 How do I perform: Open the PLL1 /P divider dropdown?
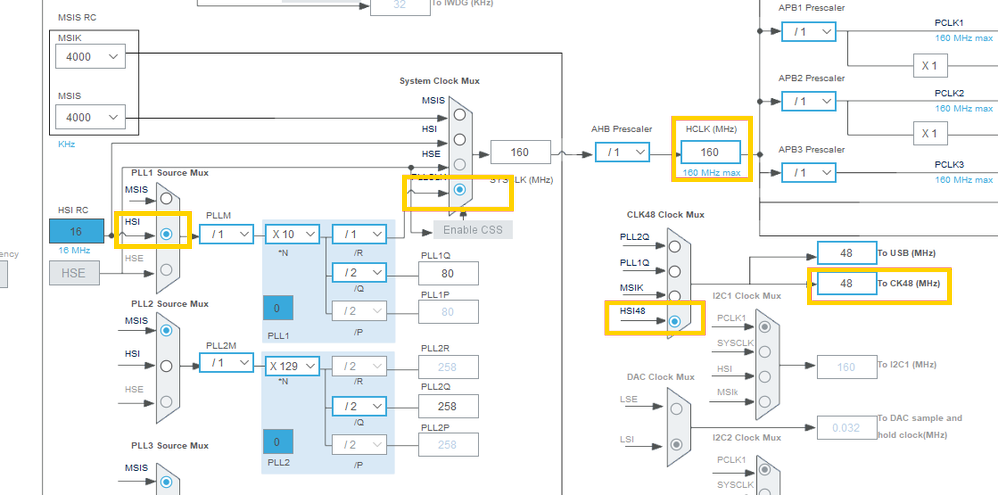point(359,311)
